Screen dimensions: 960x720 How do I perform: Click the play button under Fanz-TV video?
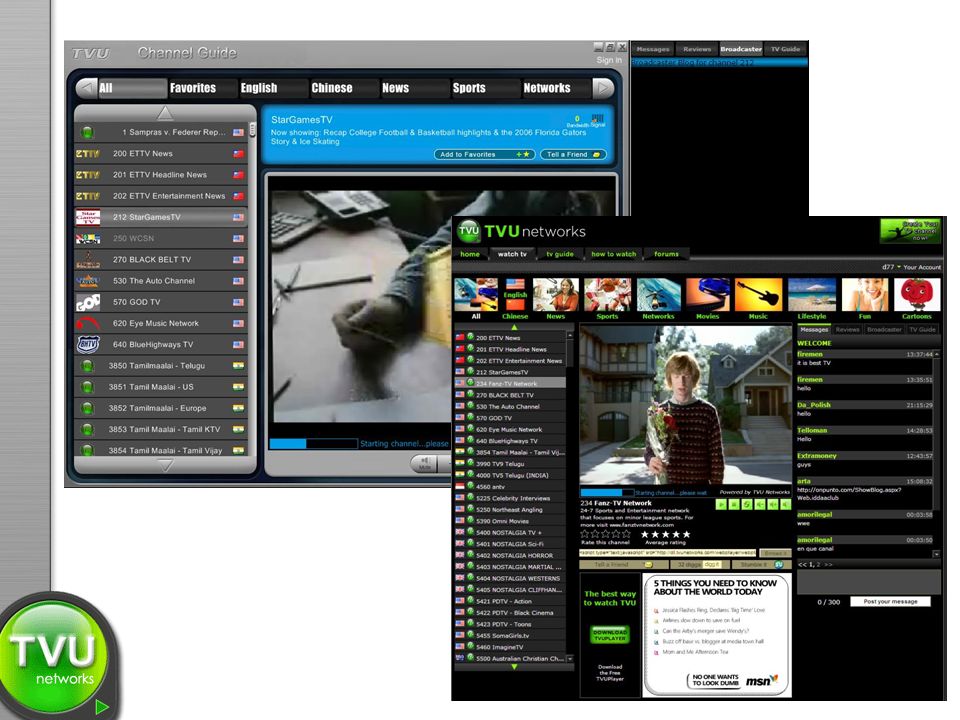pyautogui.click(x=721, y=504)
